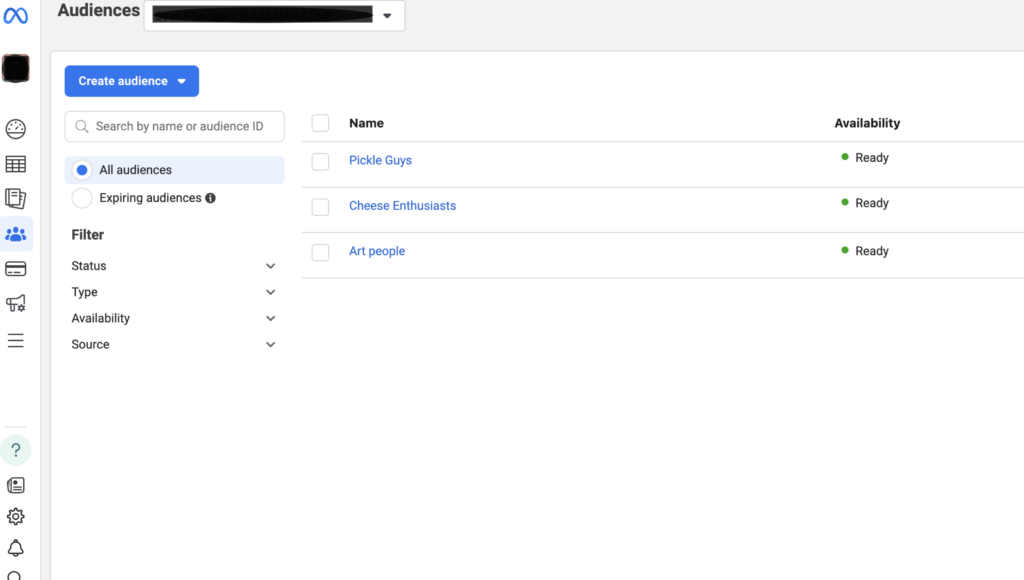Tick the select-all checkbox in Name header

coord(320,123)
